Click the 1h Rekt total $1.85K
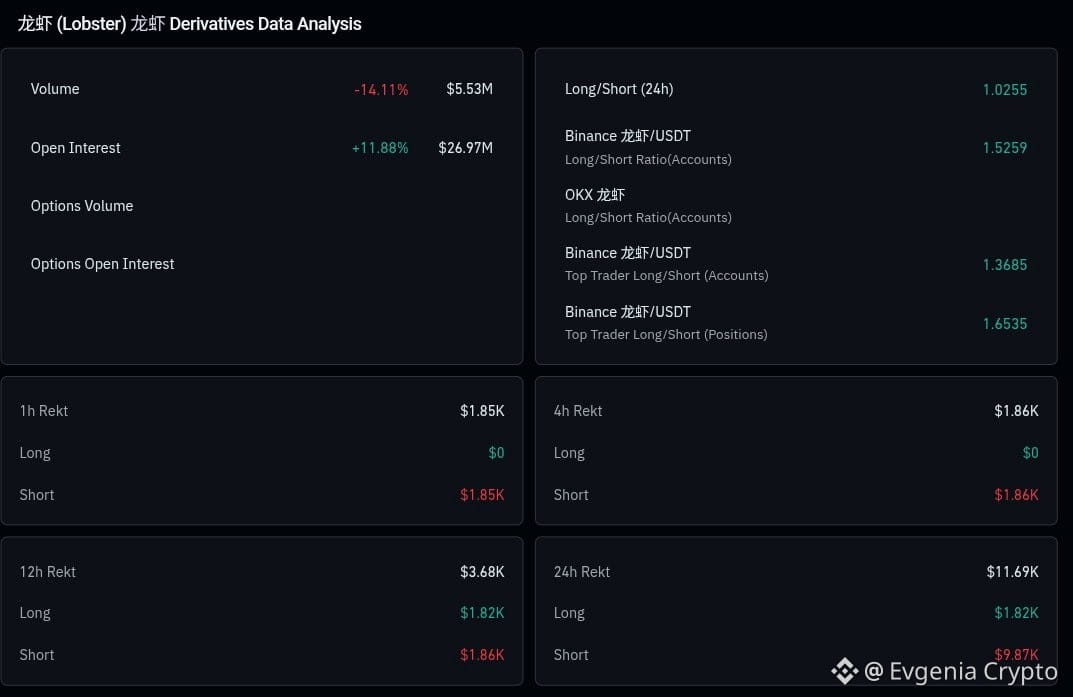Viewport: 1073px width, 697px height. (482, 410)
